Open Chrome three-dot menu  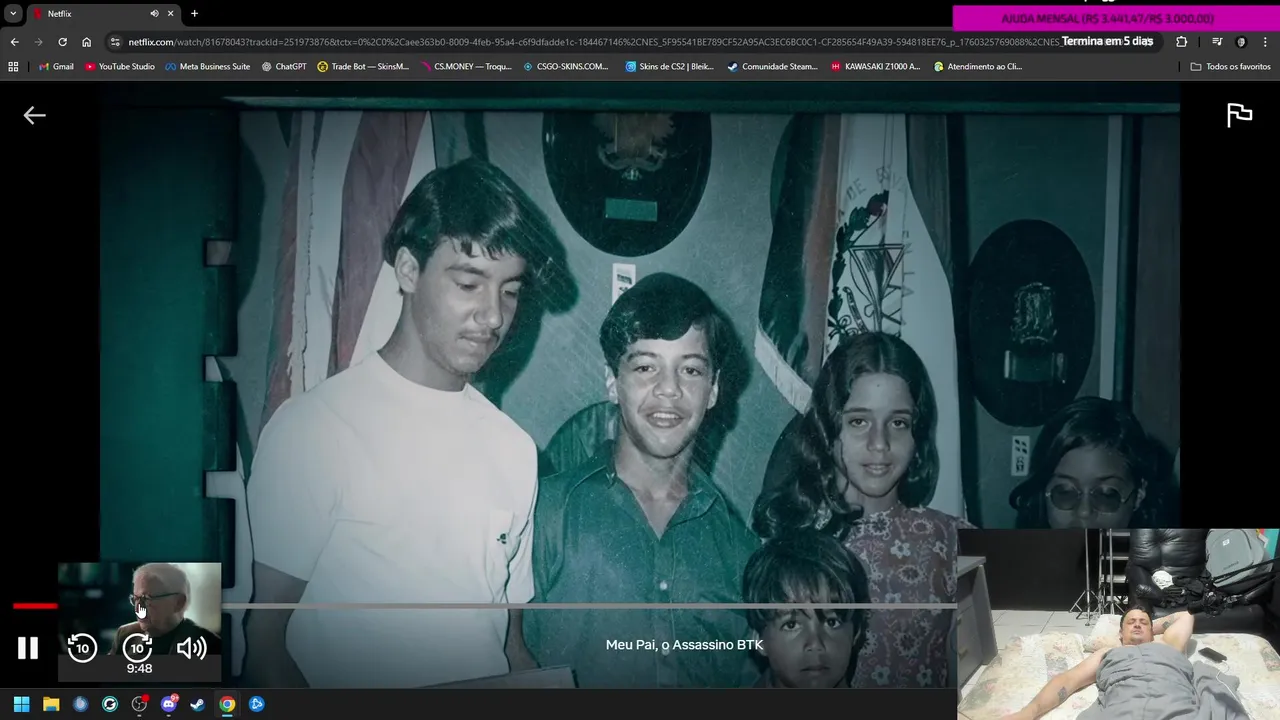click(x=1265, y=42)
